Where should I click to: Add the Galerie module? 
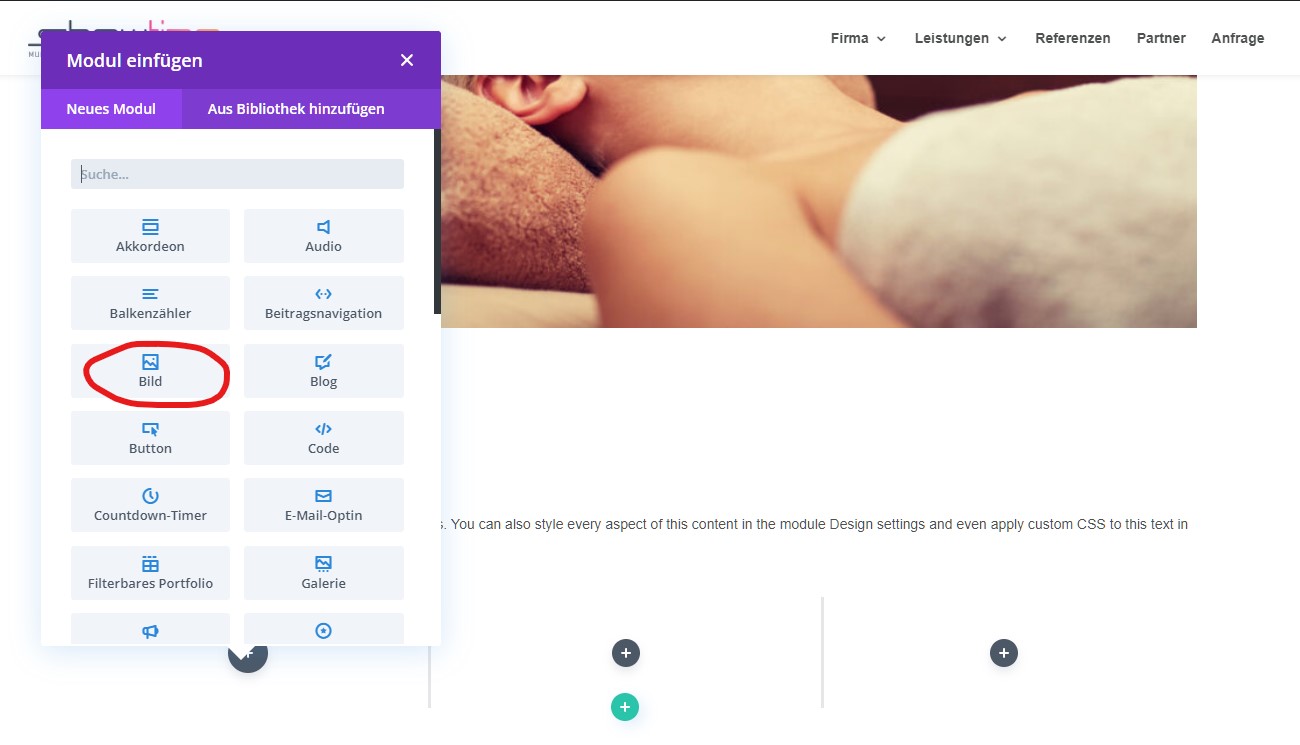323,573
